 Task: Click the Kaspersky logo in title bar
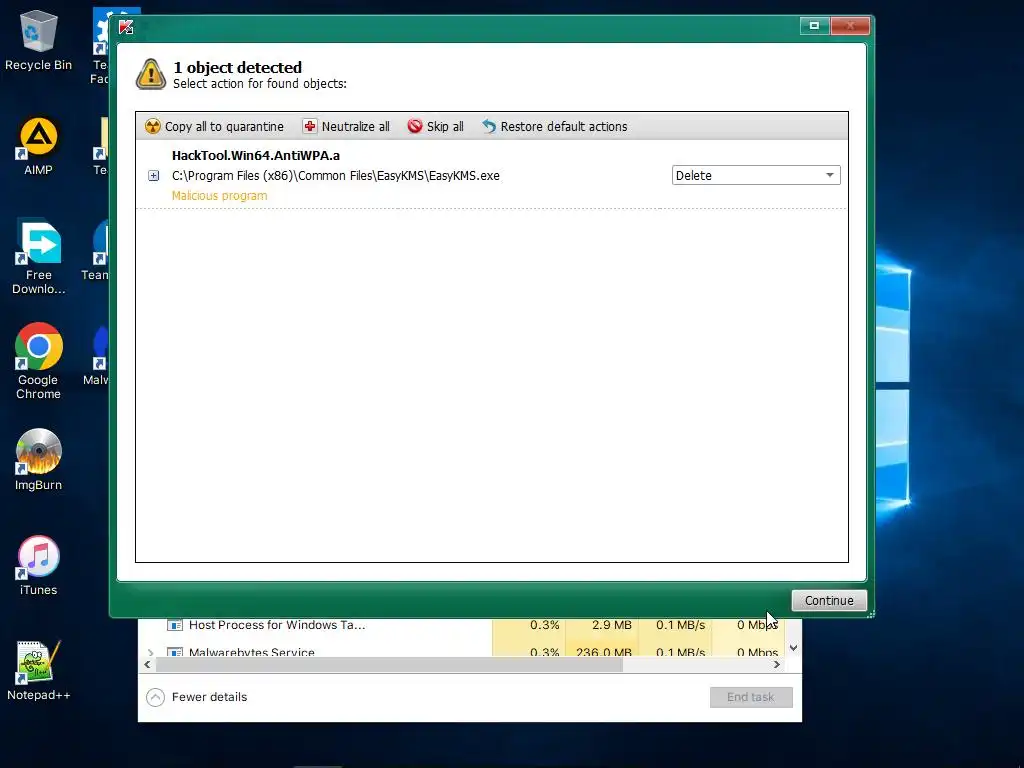pyautogui.click(x=126, y=27)
